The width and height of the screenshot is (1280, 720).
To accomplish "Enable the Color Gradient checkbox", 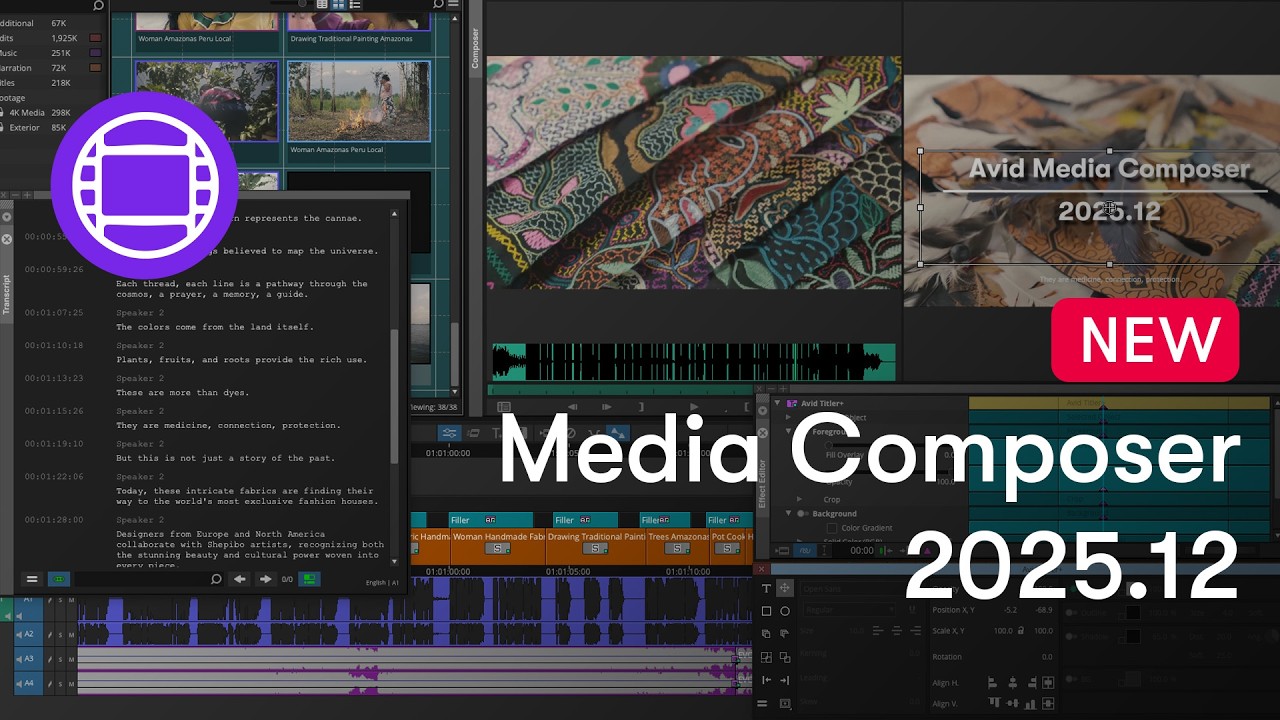I will (831, 528).
